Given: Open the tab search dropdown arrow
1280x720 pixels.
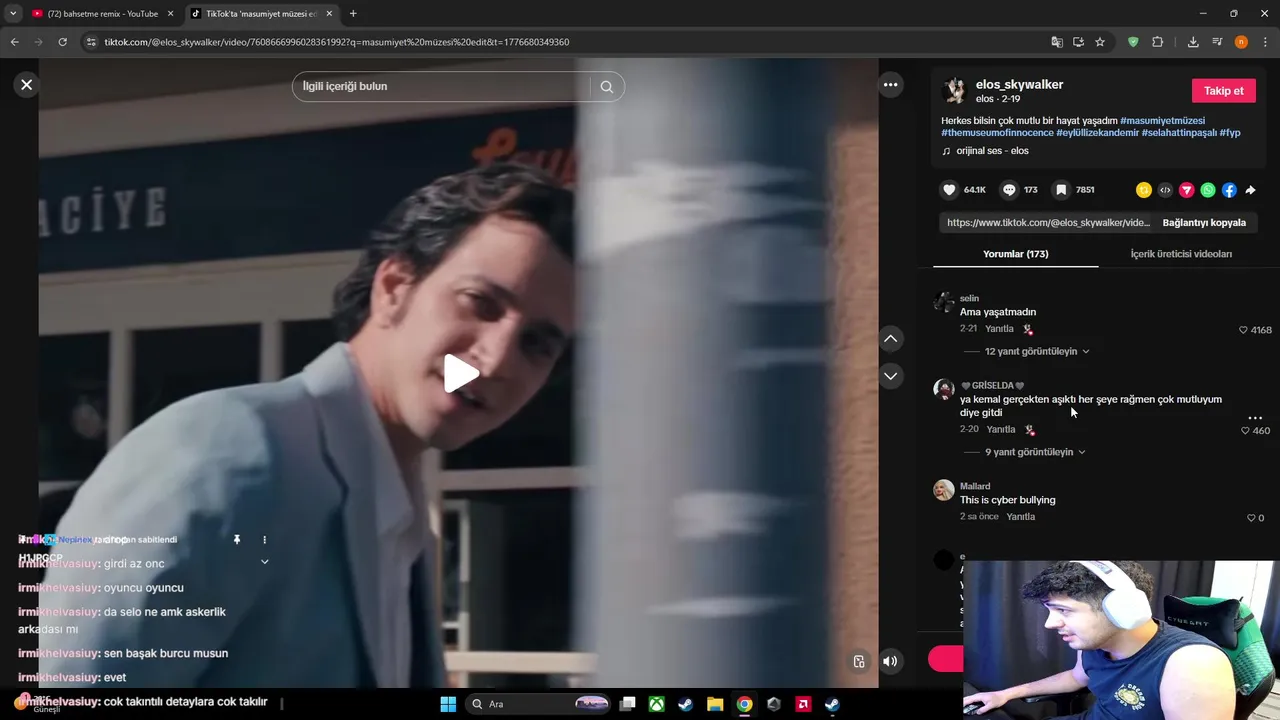Looking at the screenshot, I should pos(13,14).
